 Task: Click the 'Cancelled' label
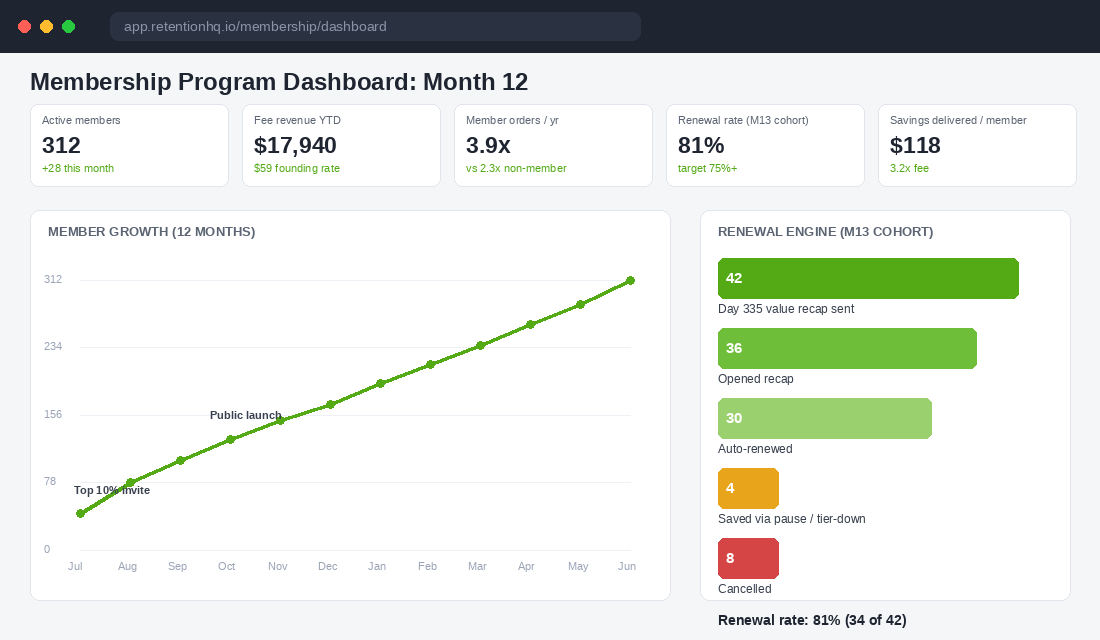(744, 589)
